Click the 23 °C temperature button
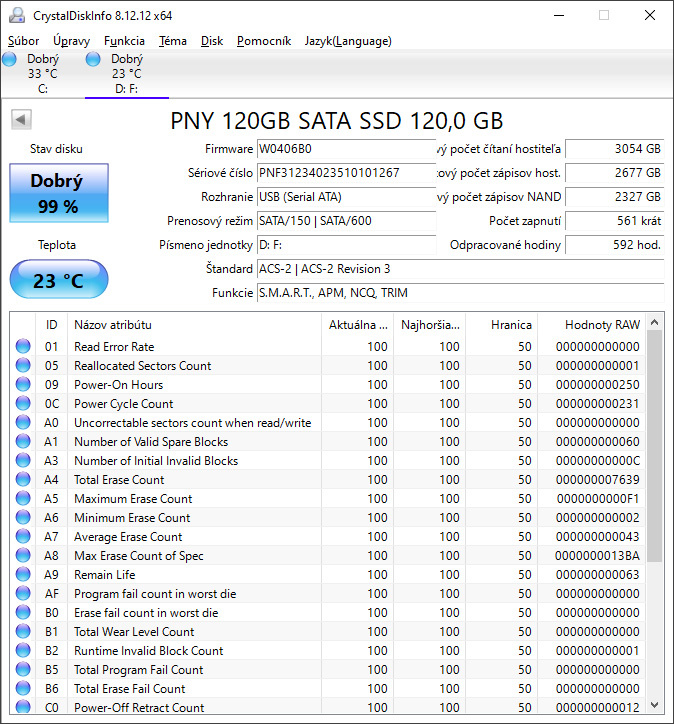The image size is (674, 724). (x=59, y=279)
